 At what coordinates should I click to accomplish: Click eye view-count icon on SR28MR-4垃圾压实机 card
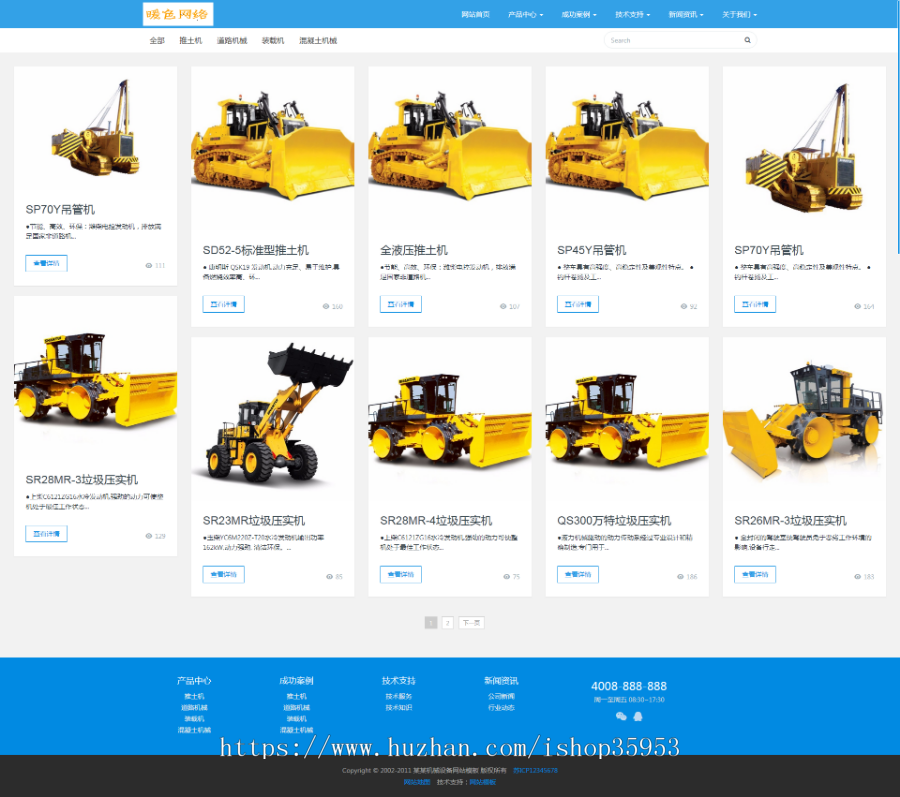click(x=507, y=577)
